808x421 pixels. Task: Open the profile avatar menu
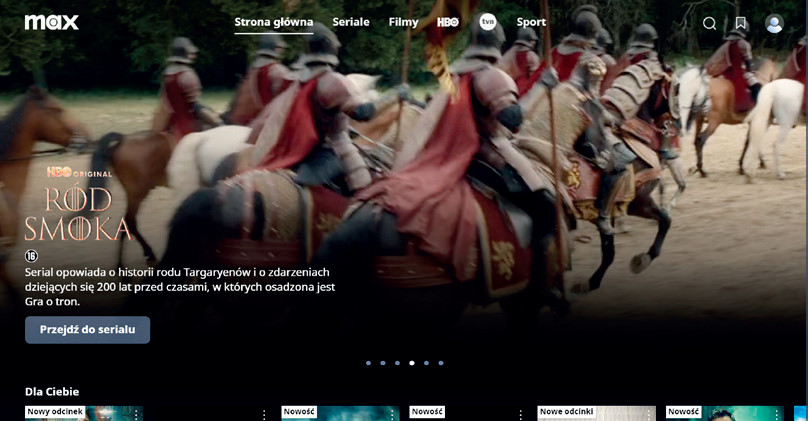774,24
